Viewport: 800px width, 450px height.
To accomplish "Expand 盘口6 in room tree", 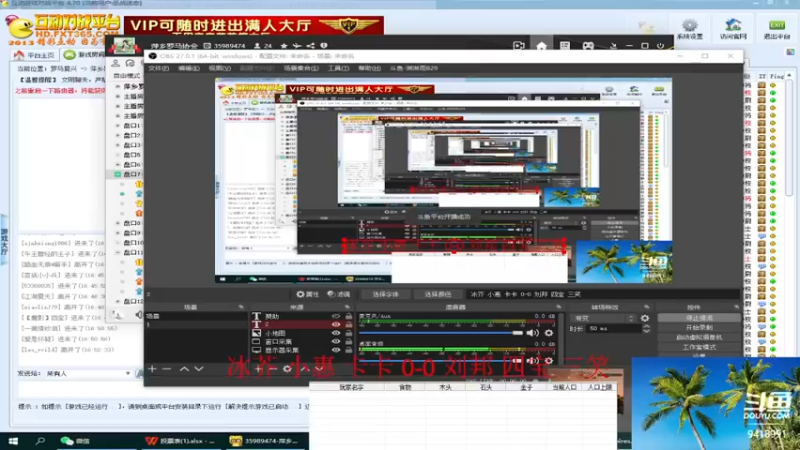I will 118,164.
